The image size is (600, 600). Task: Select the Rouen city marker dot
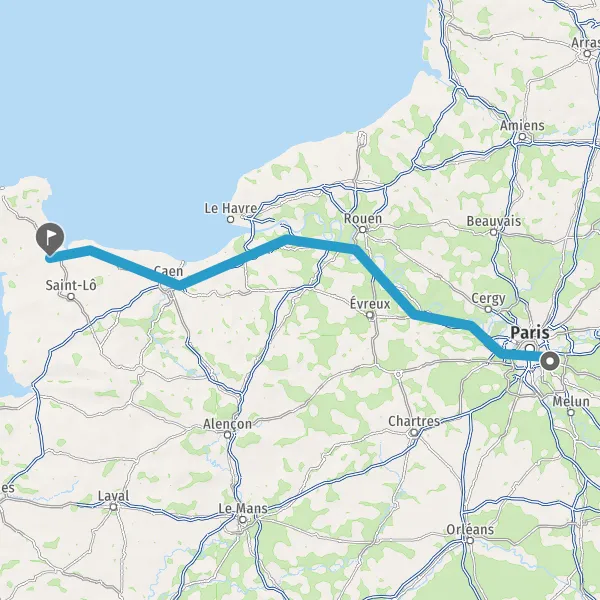click(362, 230)
